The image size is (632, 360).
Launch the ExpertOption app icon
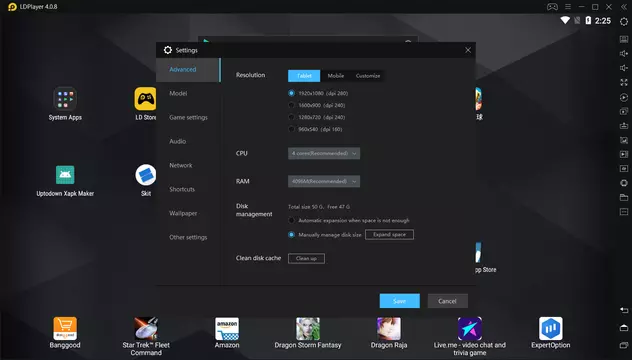pos(551,329)
